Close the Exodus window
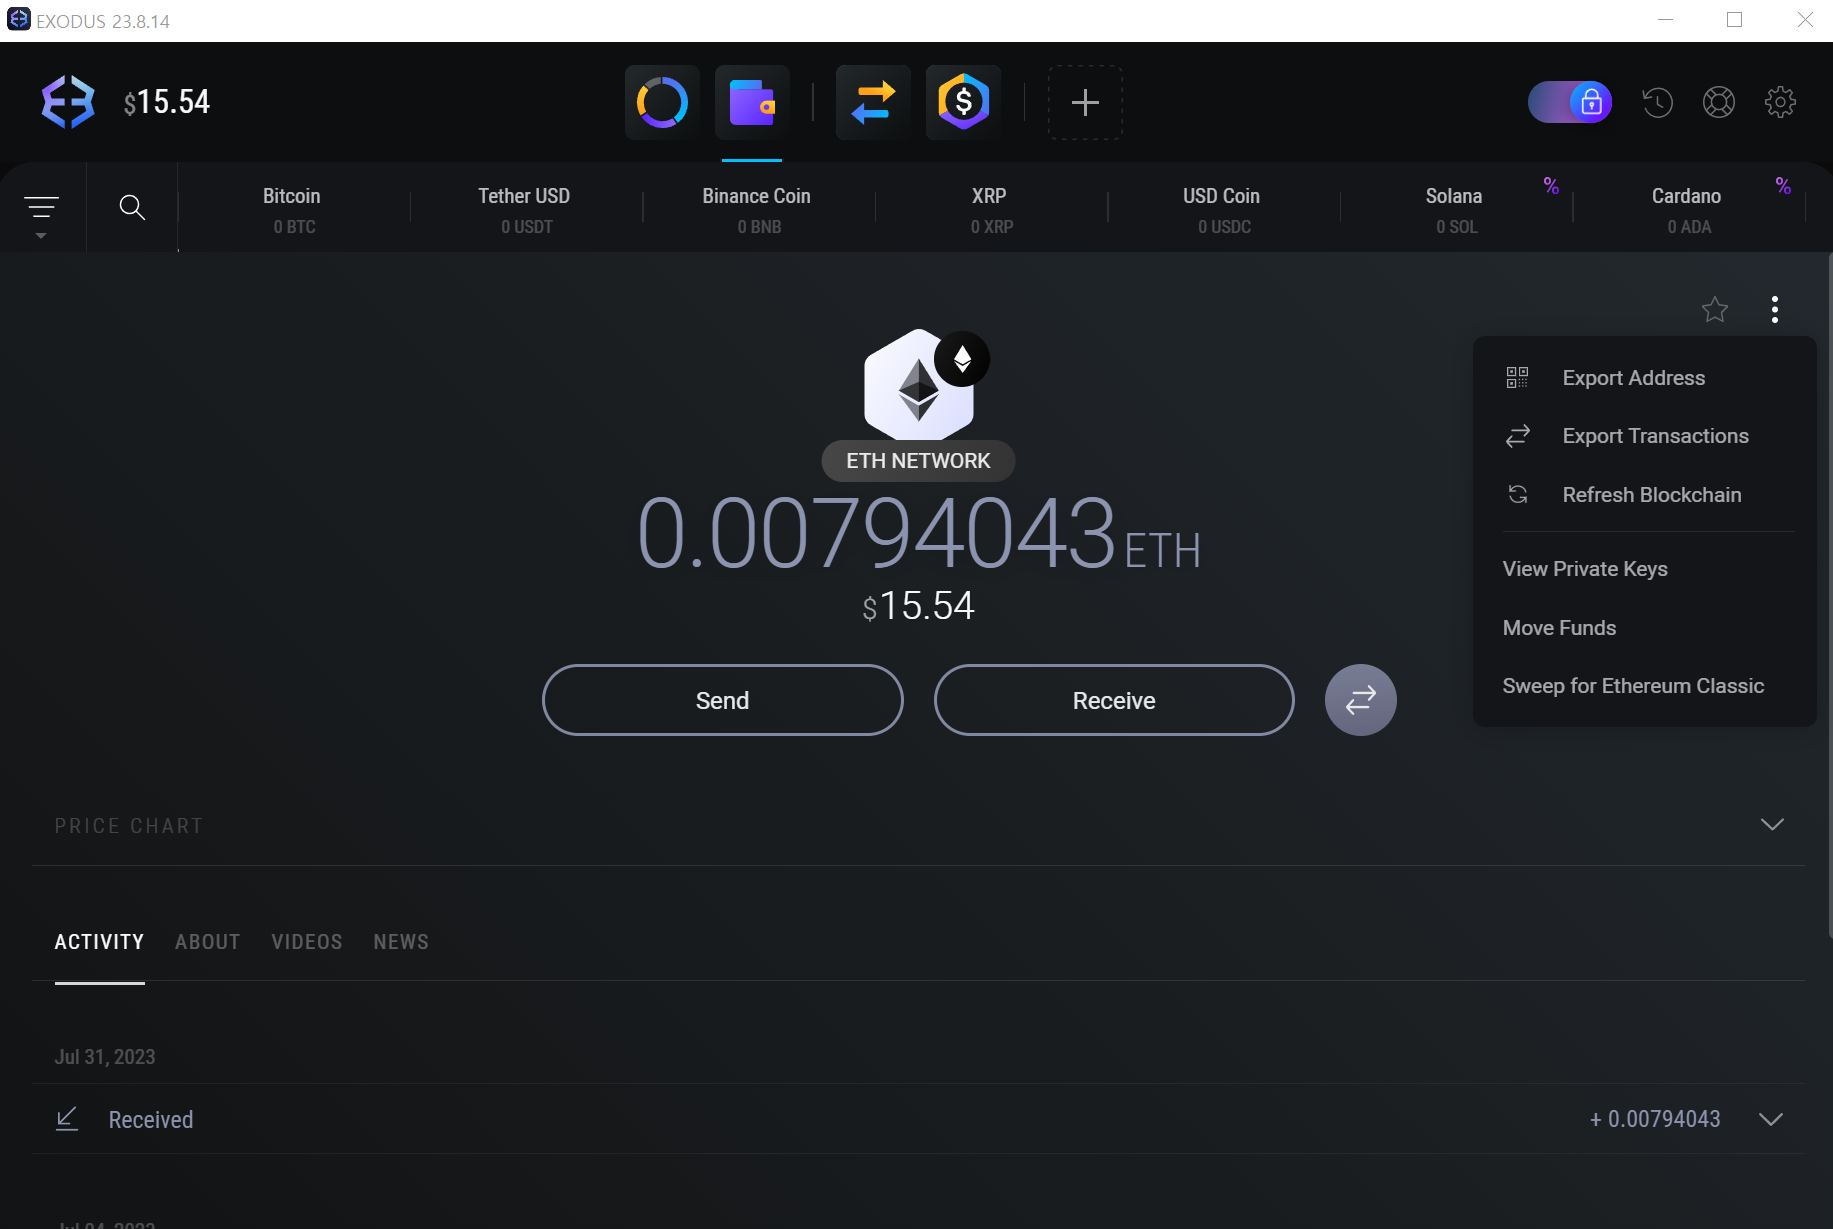Screen dimensions: 1833x1229 pos(1805,20)
